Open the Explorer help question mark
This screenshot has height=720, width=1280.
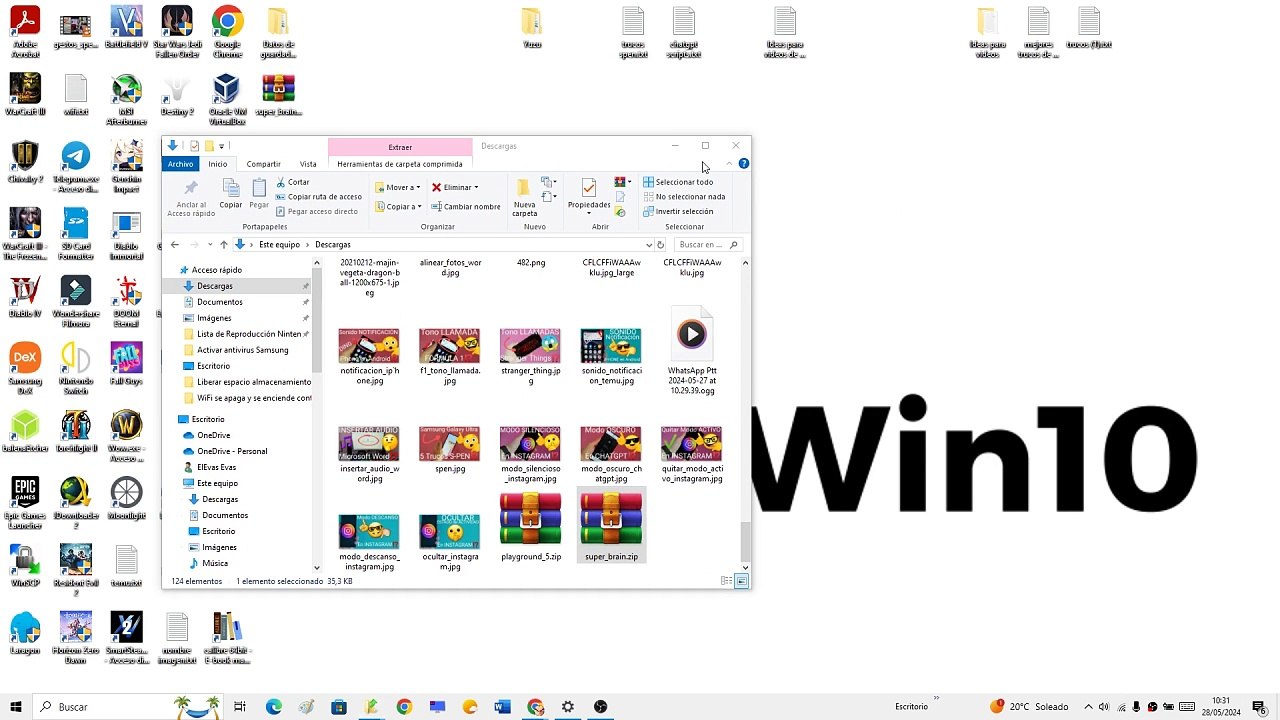(743, 163)
